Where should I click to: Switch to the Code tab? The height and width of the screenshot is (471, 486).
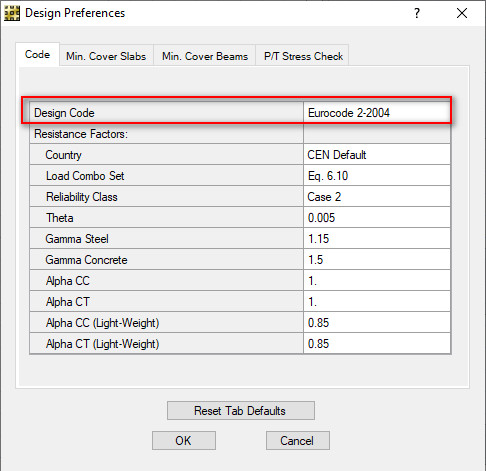(37, 54)
